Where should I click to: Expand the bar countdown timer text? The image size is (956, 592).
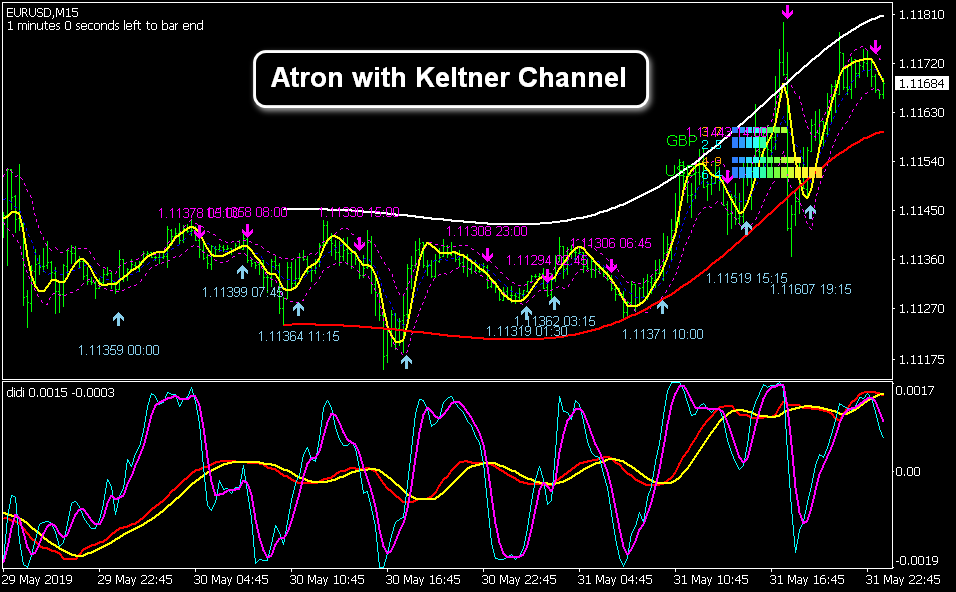(x=105, y=27)
